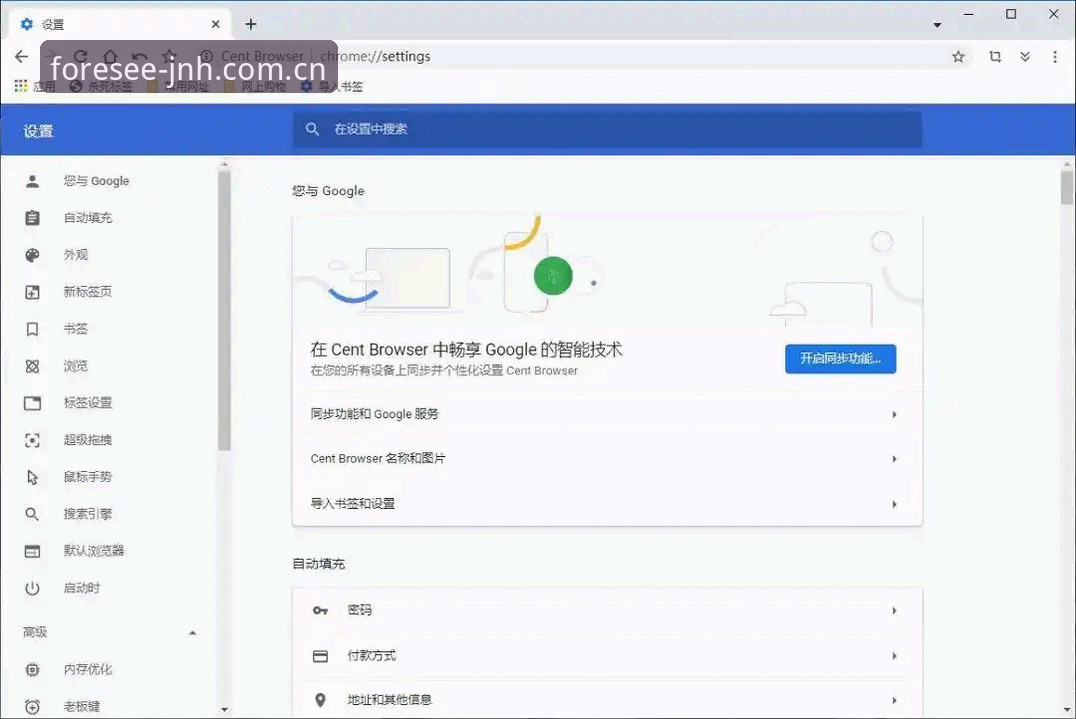This screenshot has height=719, width=1076.
Task: Open Cent Browser 名称和图片 row
Action: 607,458
